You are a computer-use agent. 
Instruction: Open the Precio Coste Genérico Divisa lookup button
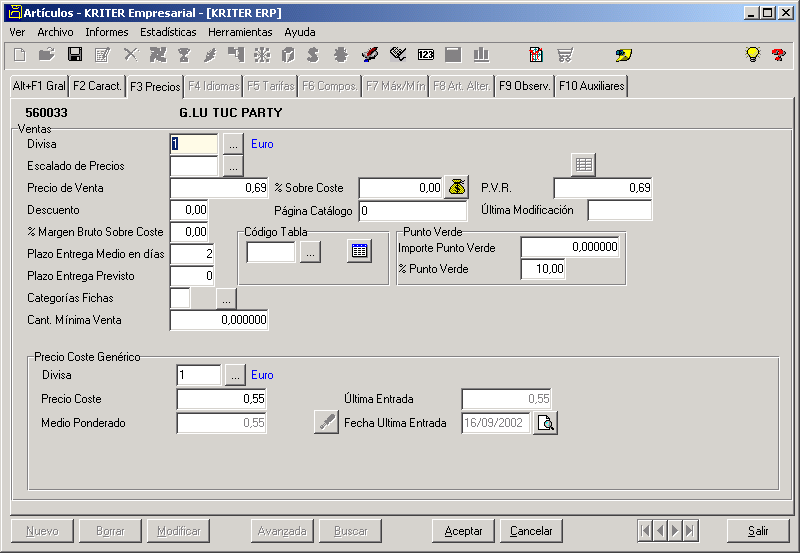[x=235, y=375]
